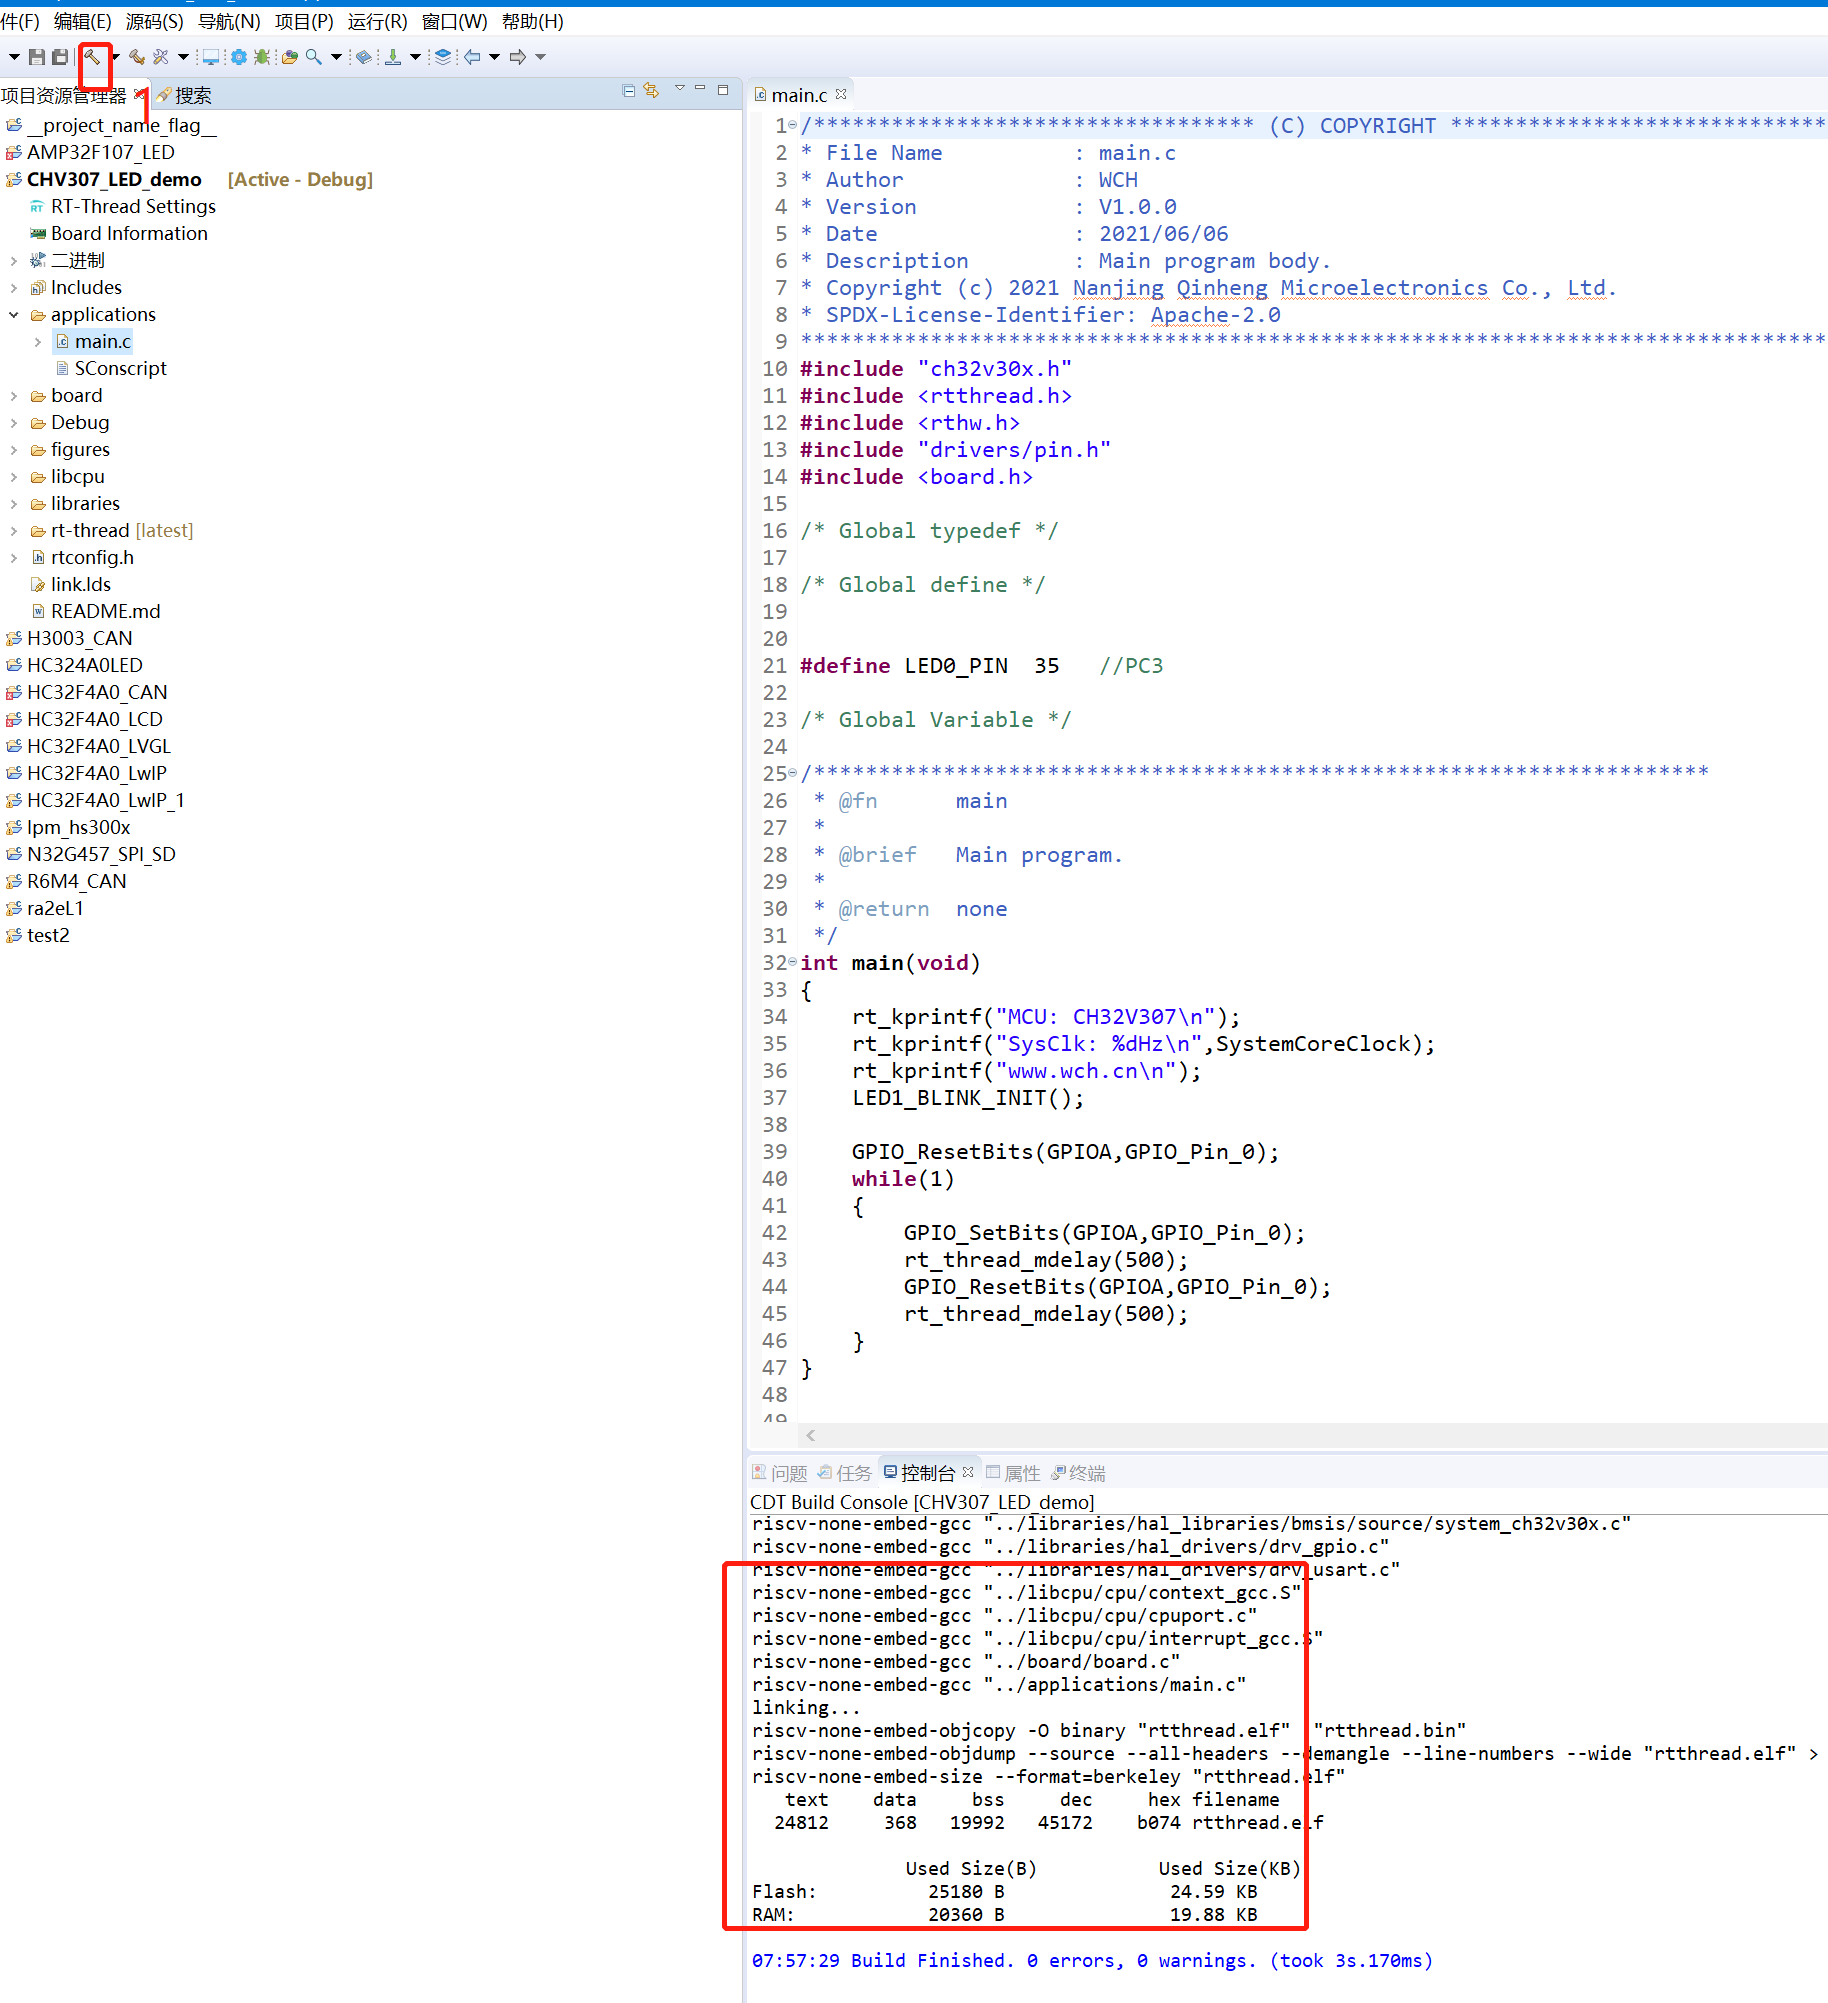Expand the 二进制 binaries node
Screen dimensions: 1828x2003
[x=14, y=261]
